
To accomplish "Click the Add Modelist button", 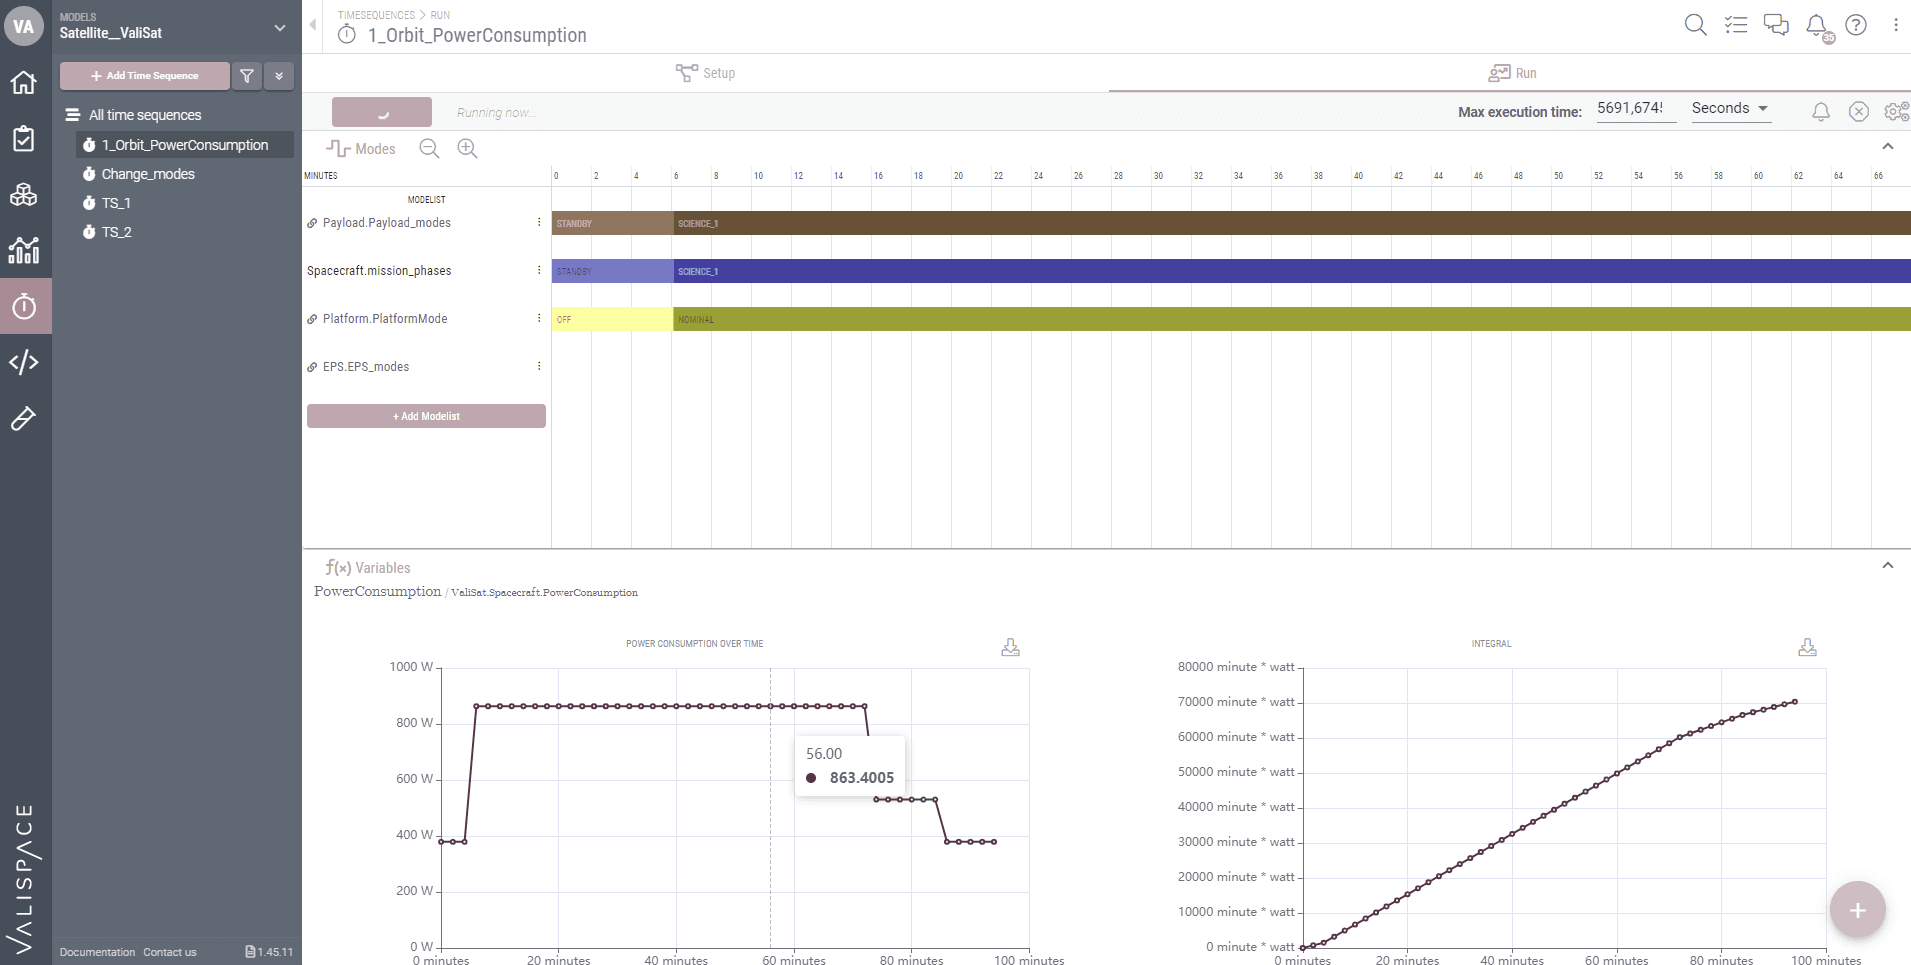I will coord(426,416).
